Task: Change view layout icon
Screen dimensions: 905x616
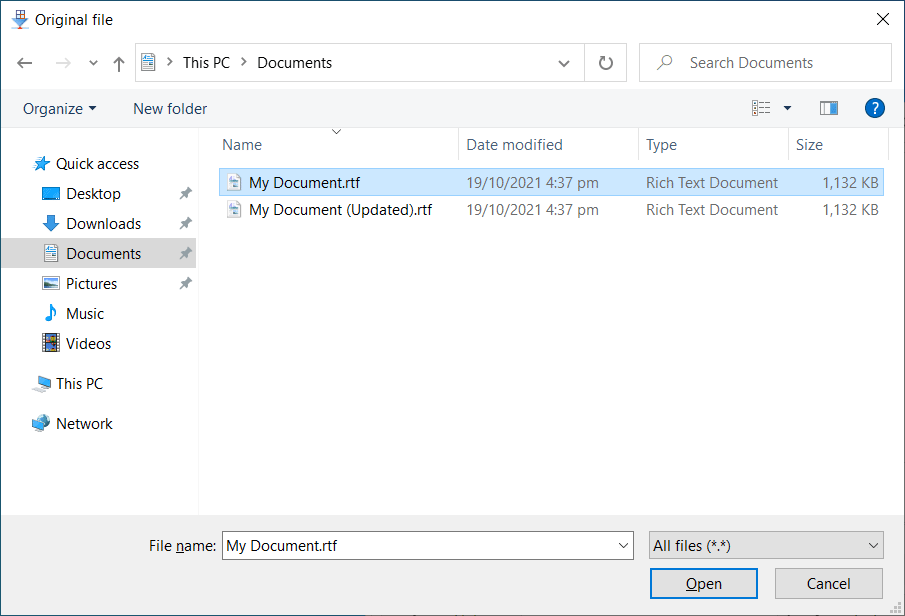Action: (761, 108)
